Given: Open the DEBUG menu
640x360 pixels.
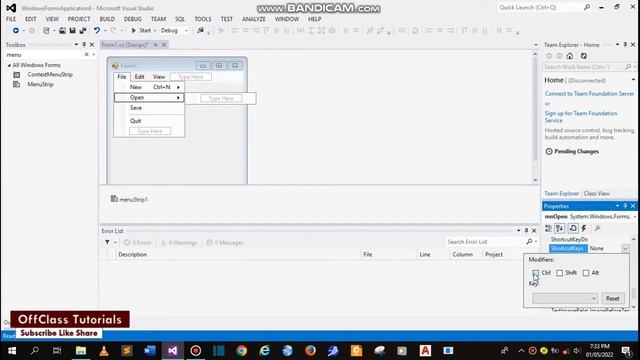Looking at the screenshot, I should click(x=133, y=19).
